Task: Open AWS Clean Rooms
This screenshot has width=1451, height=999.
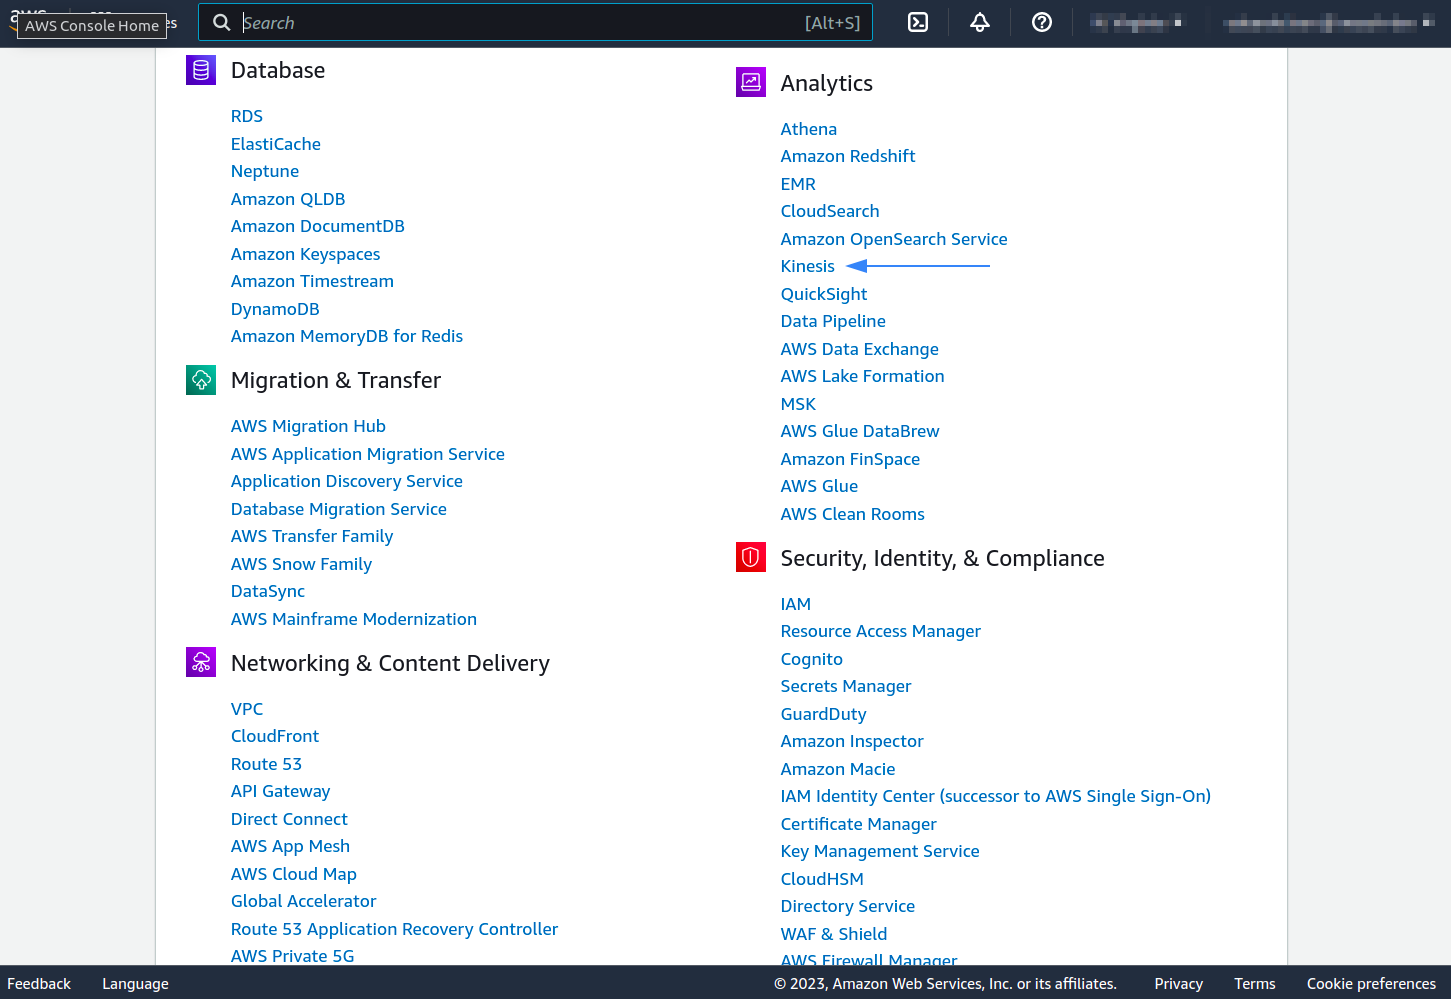Action: click(x=853, y=514)
